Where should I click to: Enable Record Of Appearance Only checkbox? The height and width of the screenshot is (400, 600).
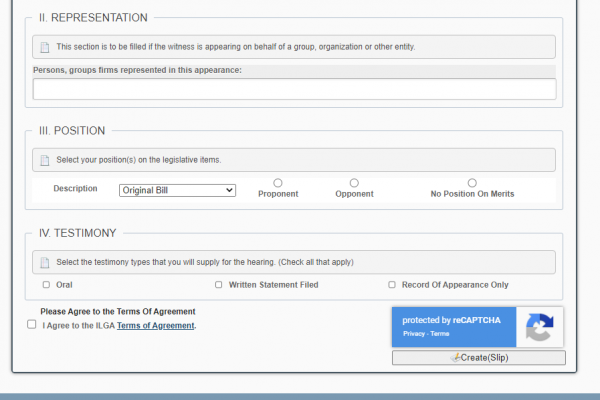pos(392,285)
